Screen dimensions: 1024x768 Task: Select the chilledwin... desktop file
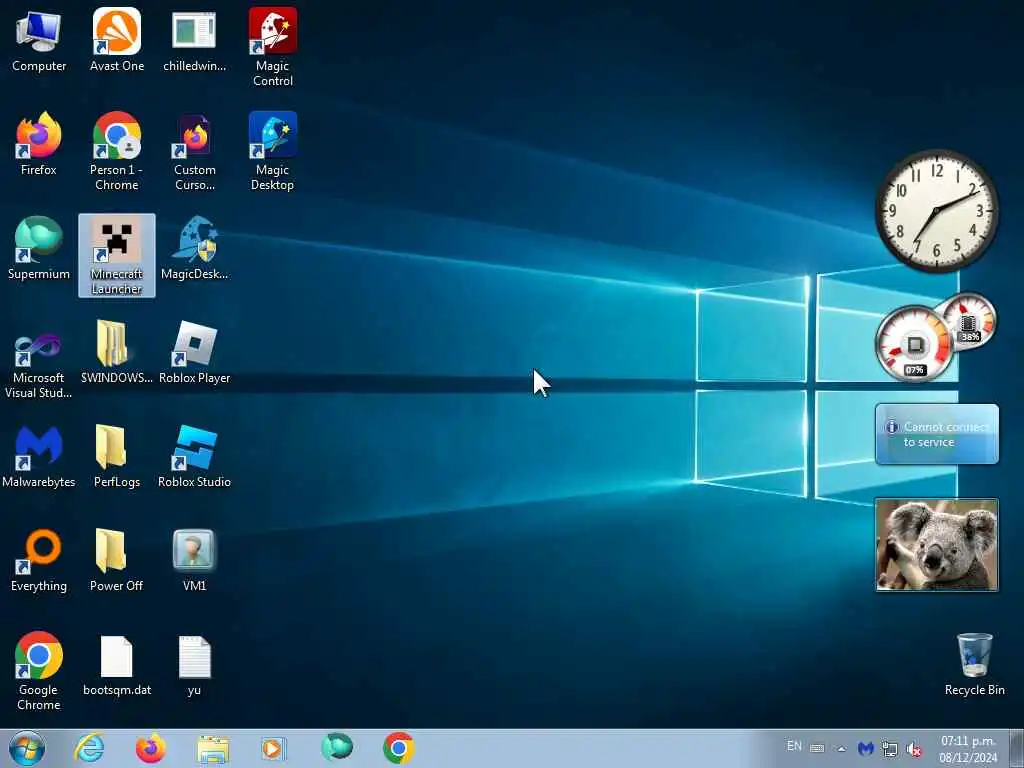(195, 42)
